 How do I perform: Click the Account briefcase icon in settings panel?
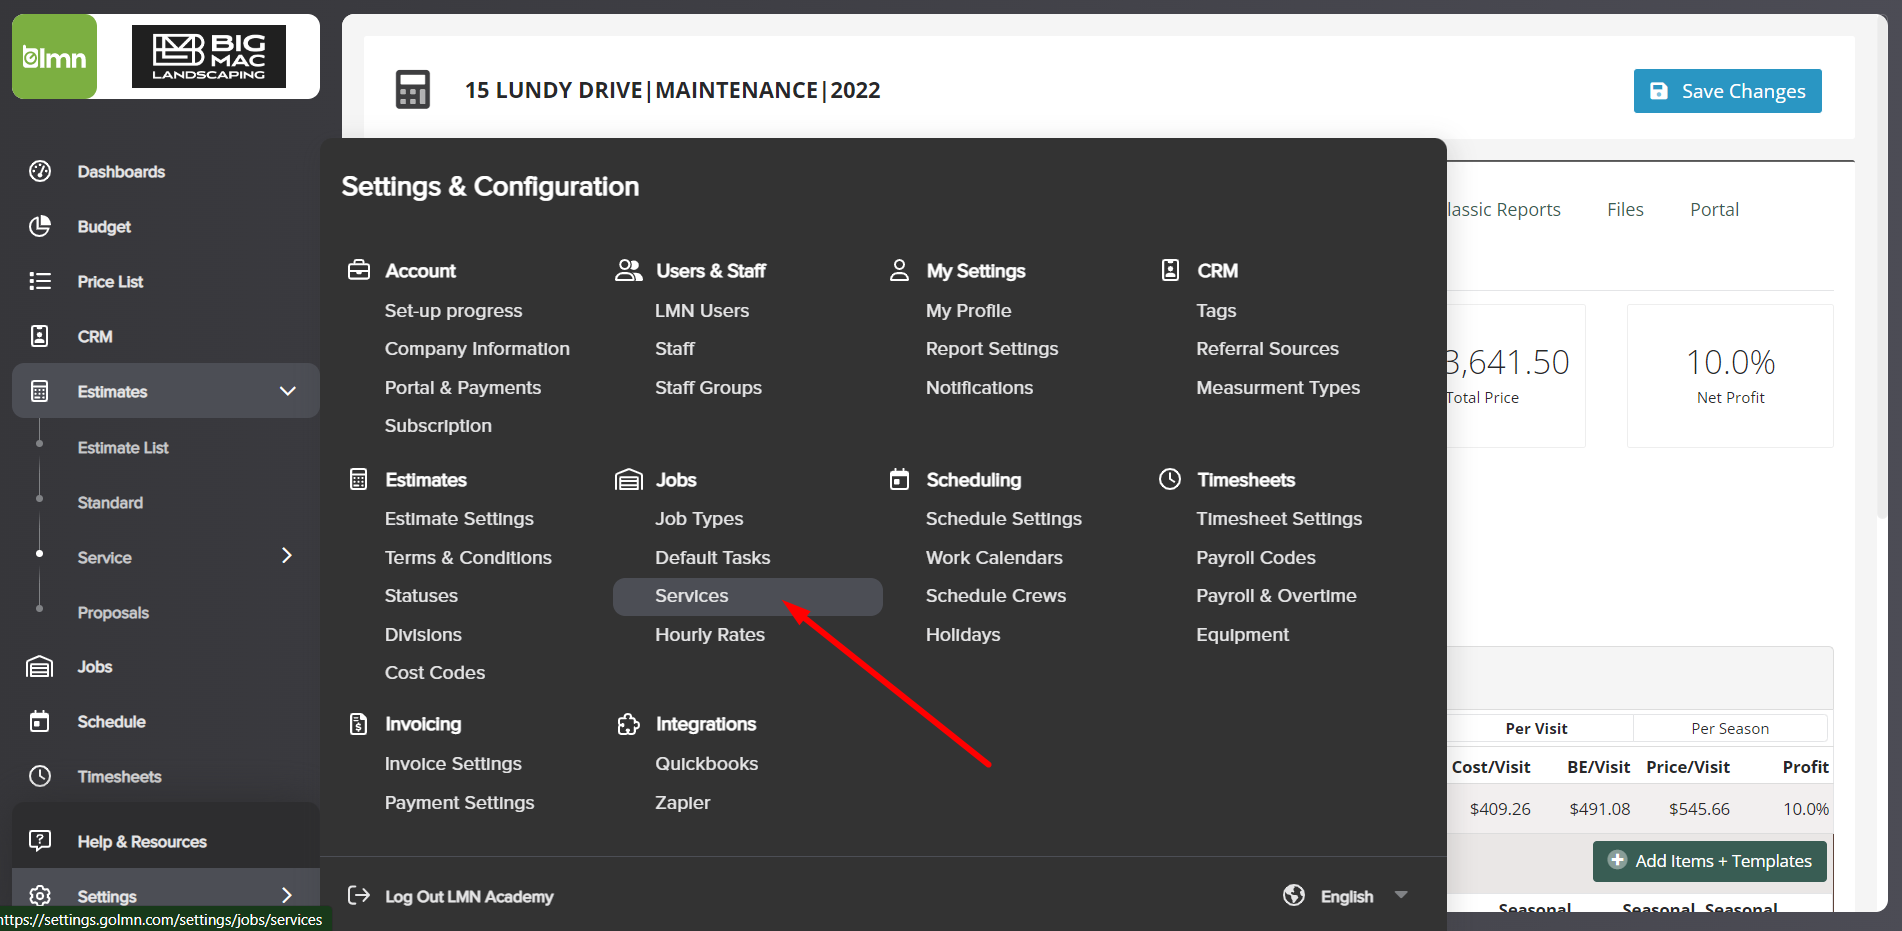coord(359,270)
